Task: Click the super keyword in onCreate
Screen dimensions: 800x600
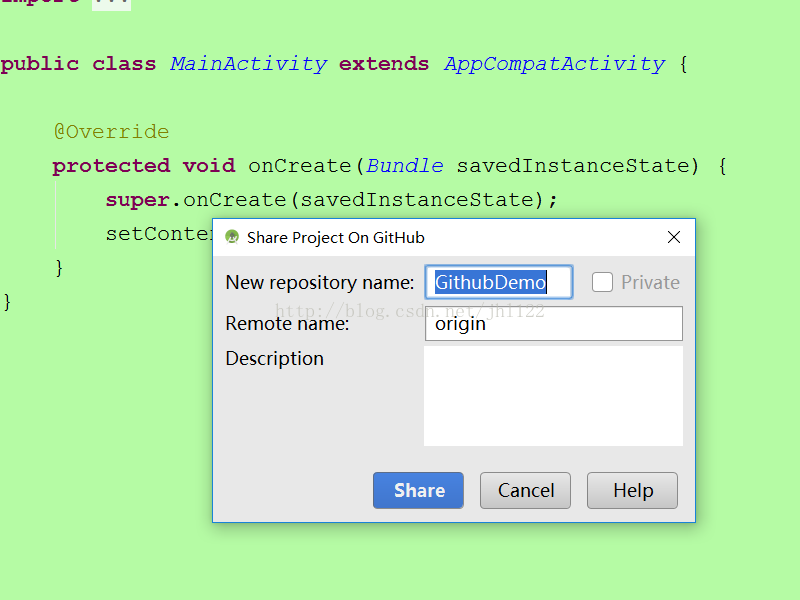Action: click(137, 200)
